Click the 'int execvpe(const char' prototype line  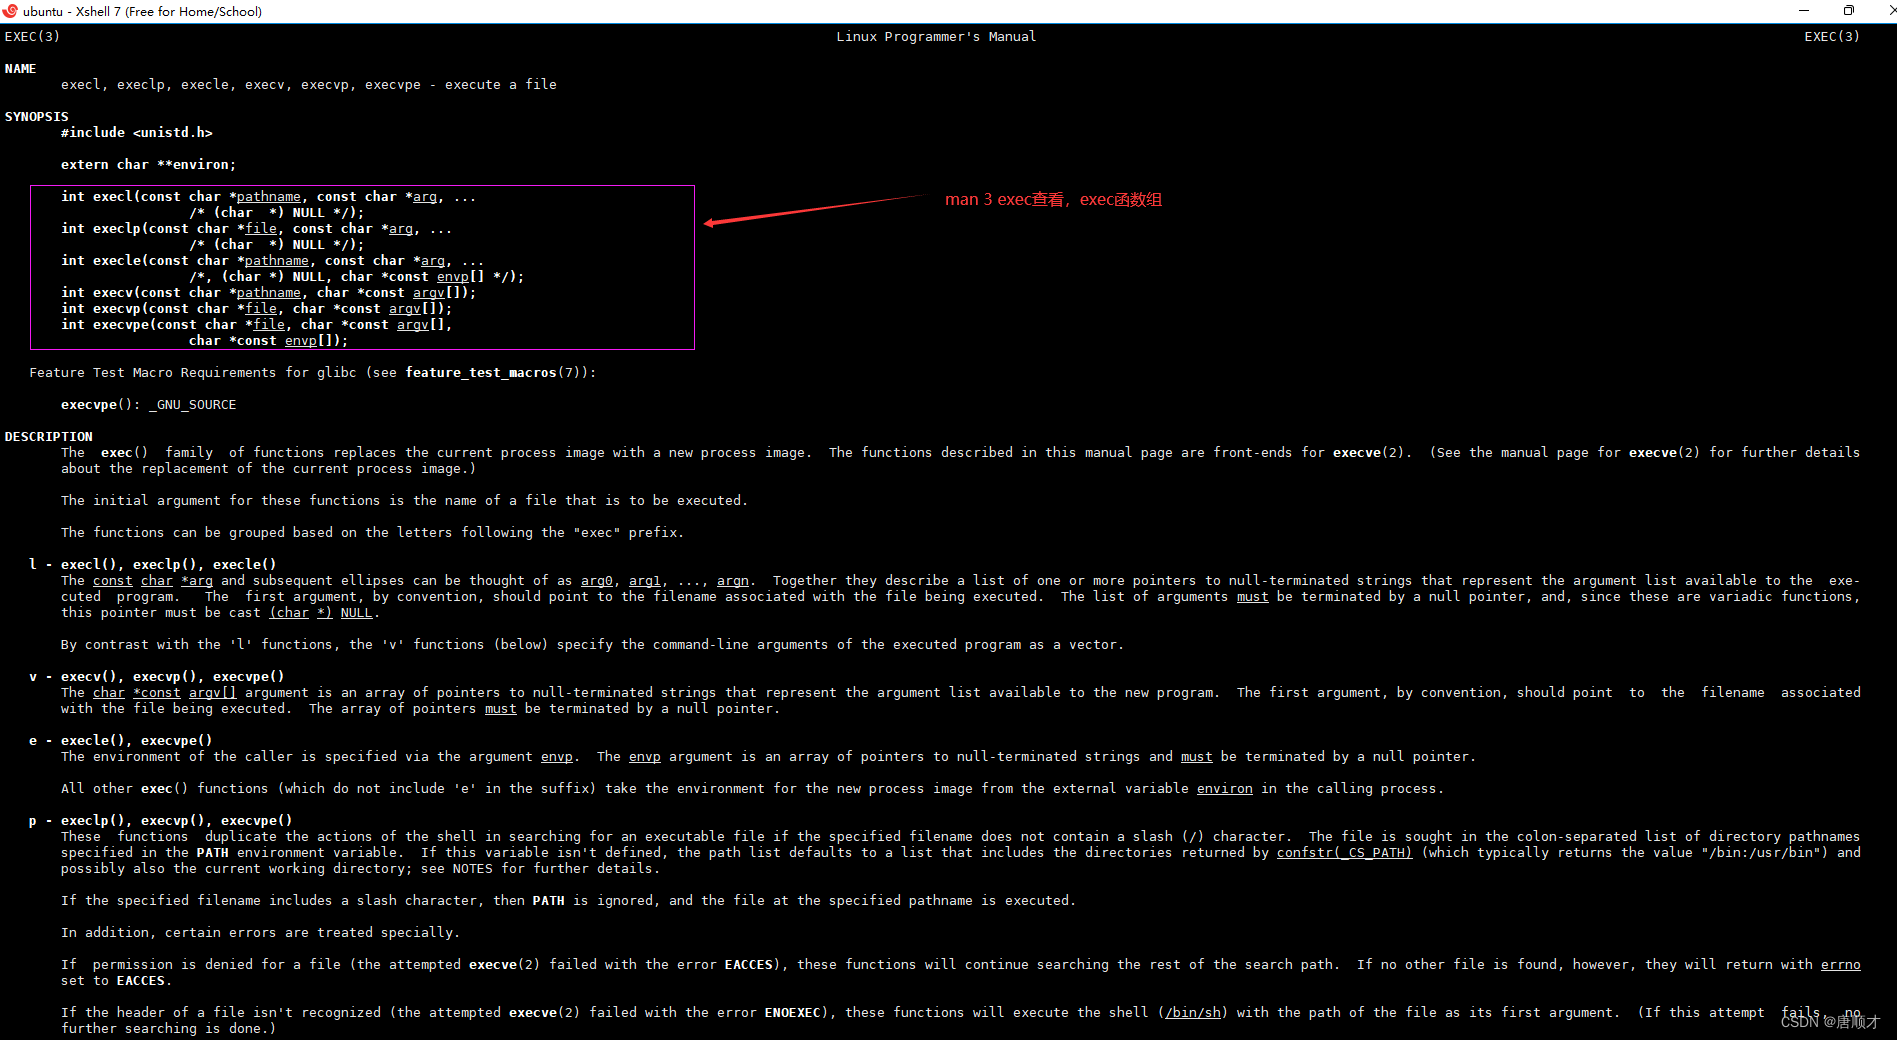tap(257, 325)
